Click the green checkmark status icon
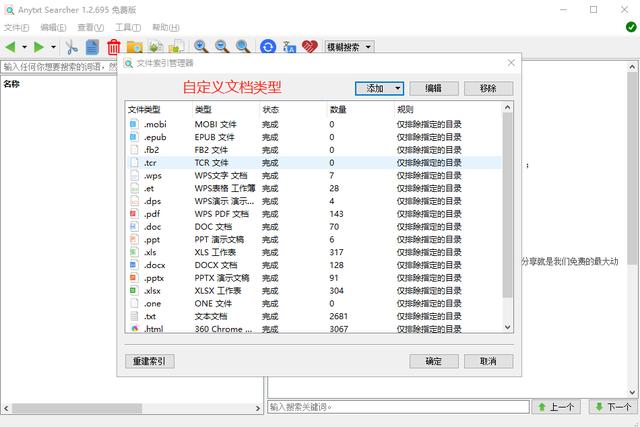Viewport: 640px width, 427px height. [631, 27]
